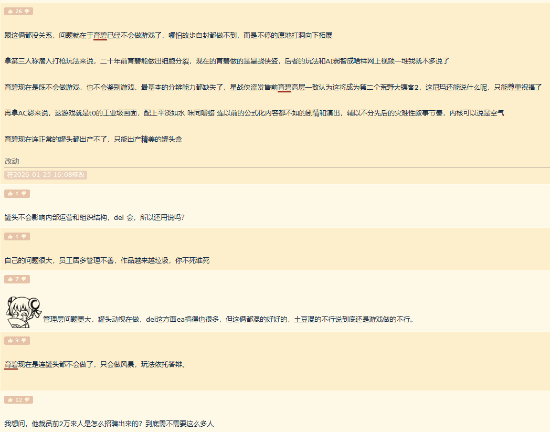Downvote the reply with 12 likes
550x432 pixels.
(27, 400)
